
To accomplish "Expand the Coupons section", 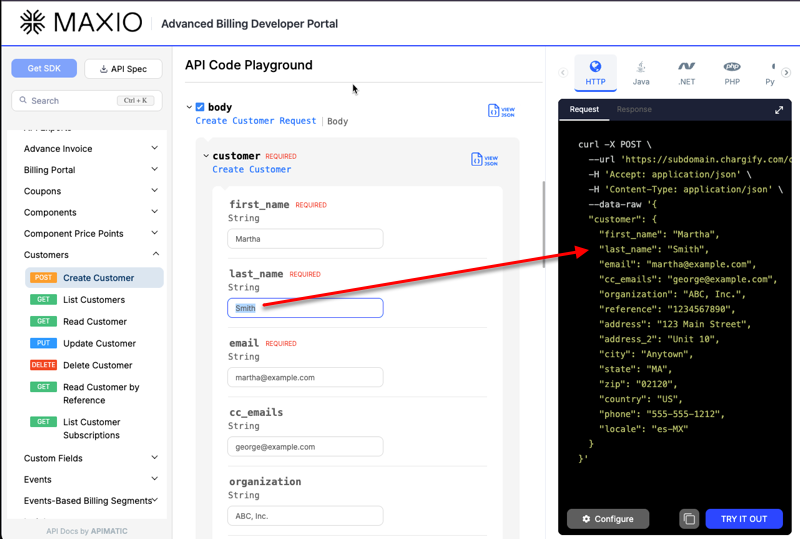I will [91, 191].
